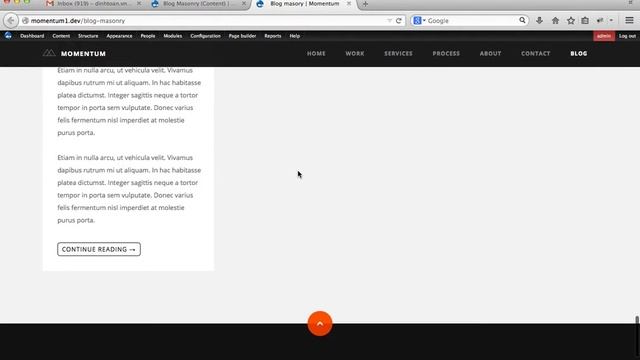Image resolution: width=640 pixels, height=360 pixels.
Task: Close the Blog masory tab
Action: point(349,3)
